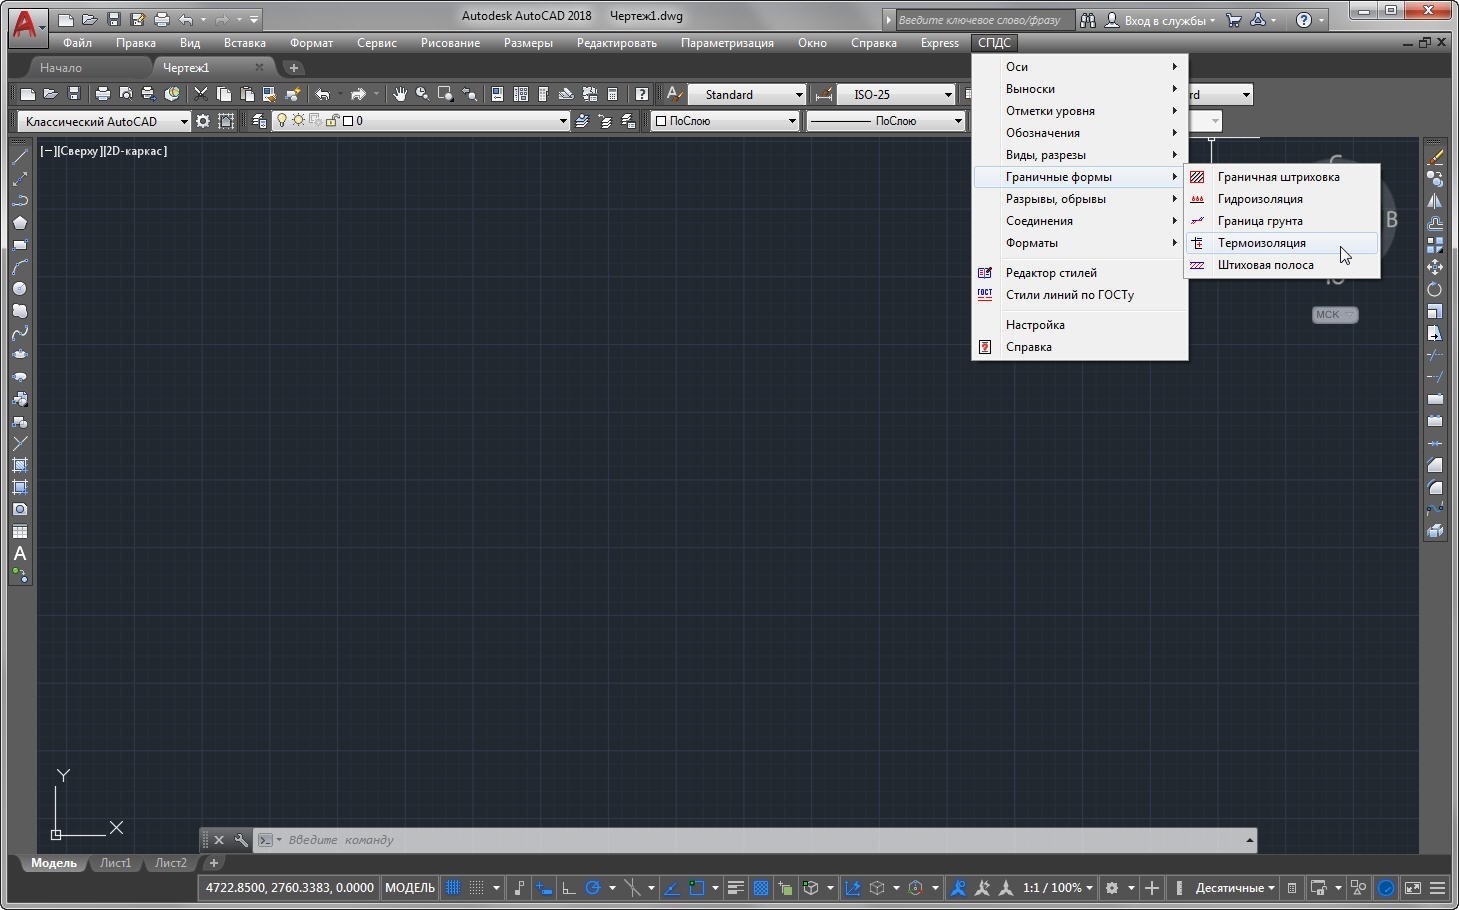This screenshot has height=910, width=1459.
Task: Select the Line drawing tool
Action: pyautogui.click(x=19, y=157)
